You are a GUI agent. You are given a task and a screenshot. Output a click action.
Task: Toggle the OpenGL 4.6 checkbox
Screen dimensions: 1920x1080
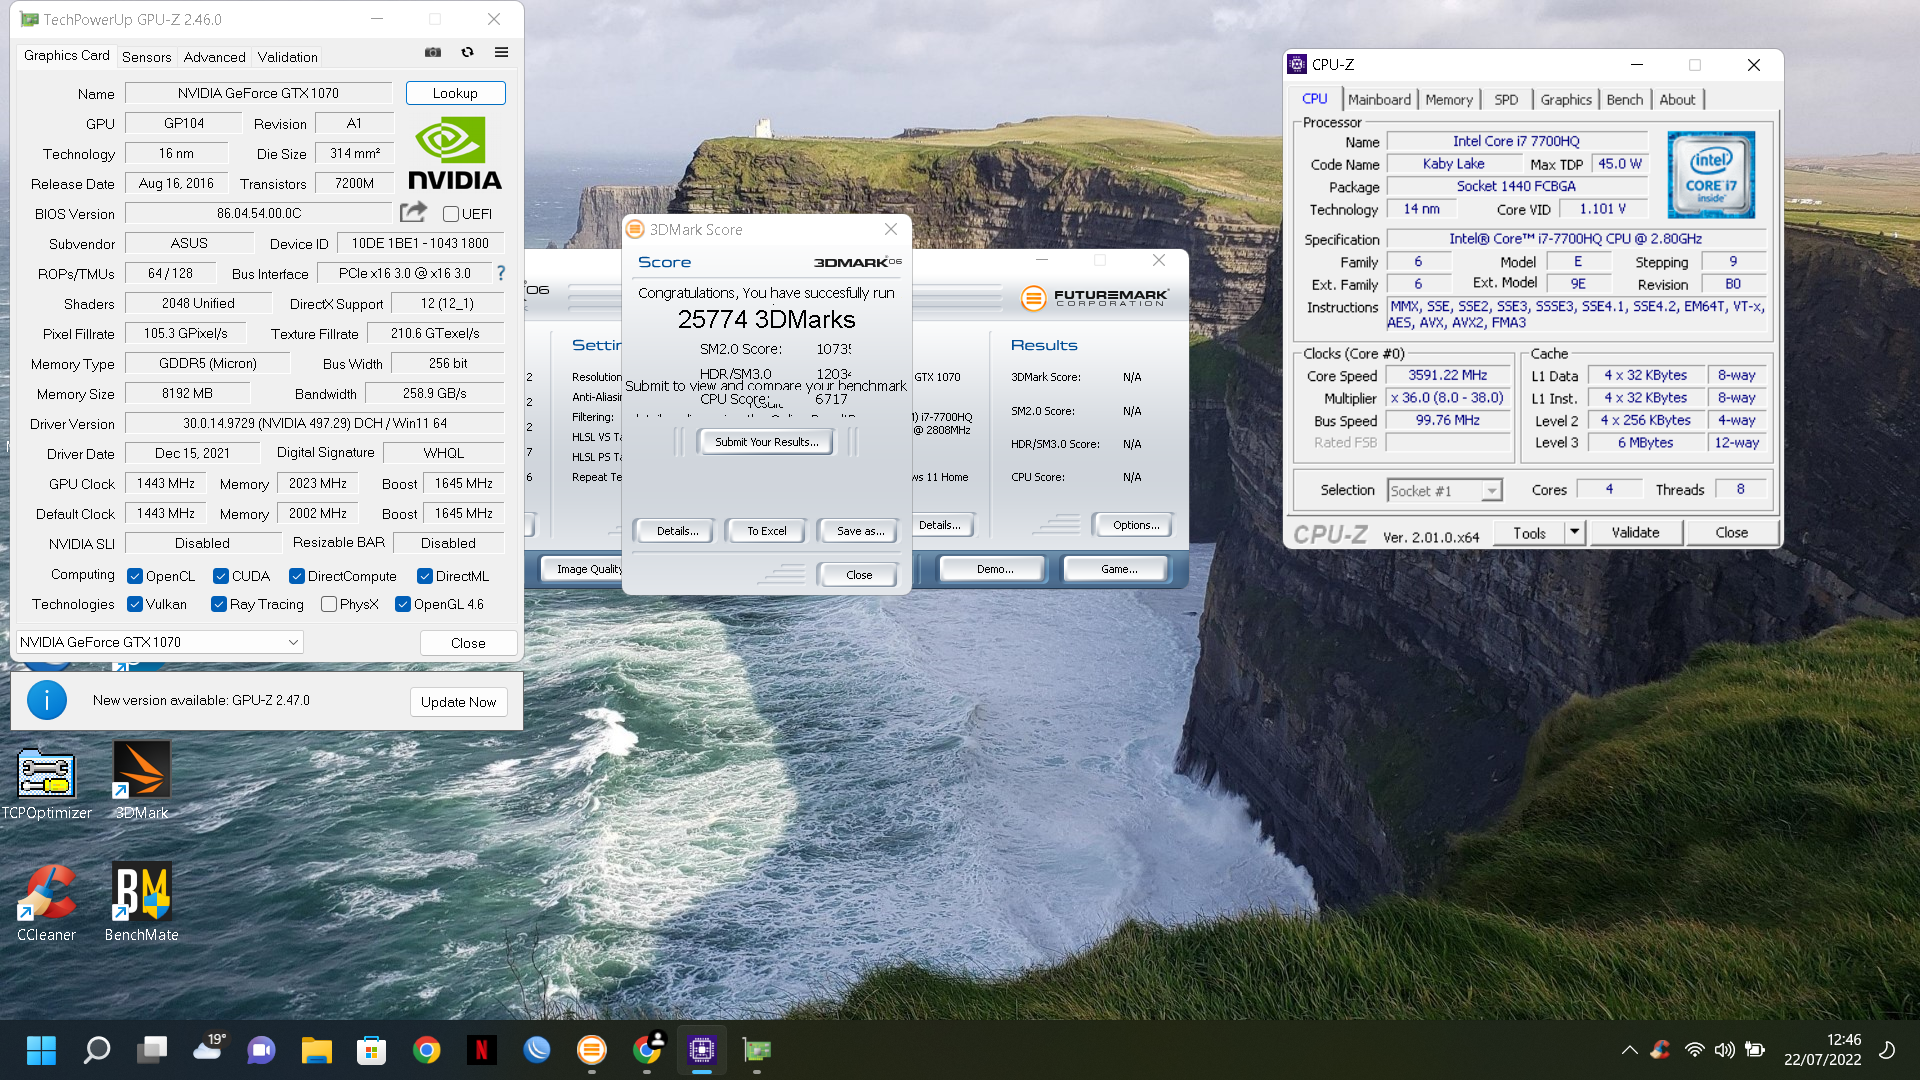403,604
